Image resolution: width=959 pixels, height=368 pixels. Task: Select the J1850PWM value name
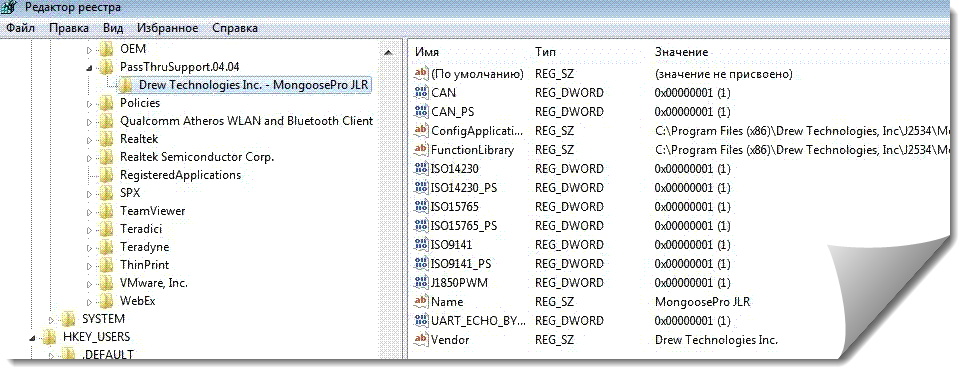pyautogui.click(x=459, y=282)
